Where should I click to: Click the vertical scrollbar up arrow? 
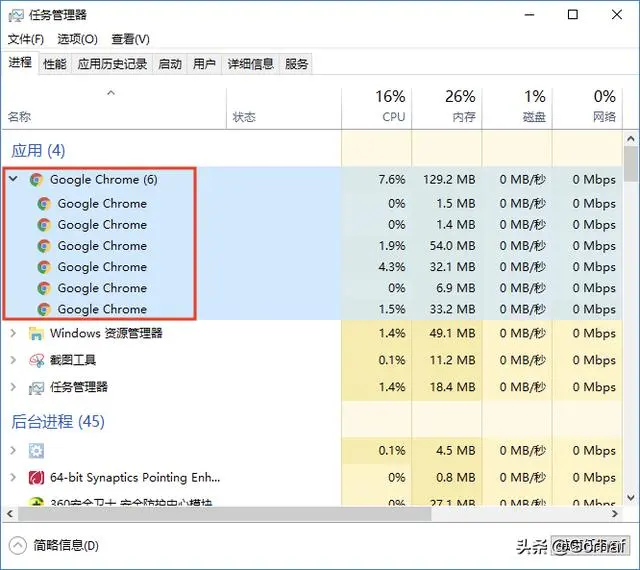pos(631,139)
